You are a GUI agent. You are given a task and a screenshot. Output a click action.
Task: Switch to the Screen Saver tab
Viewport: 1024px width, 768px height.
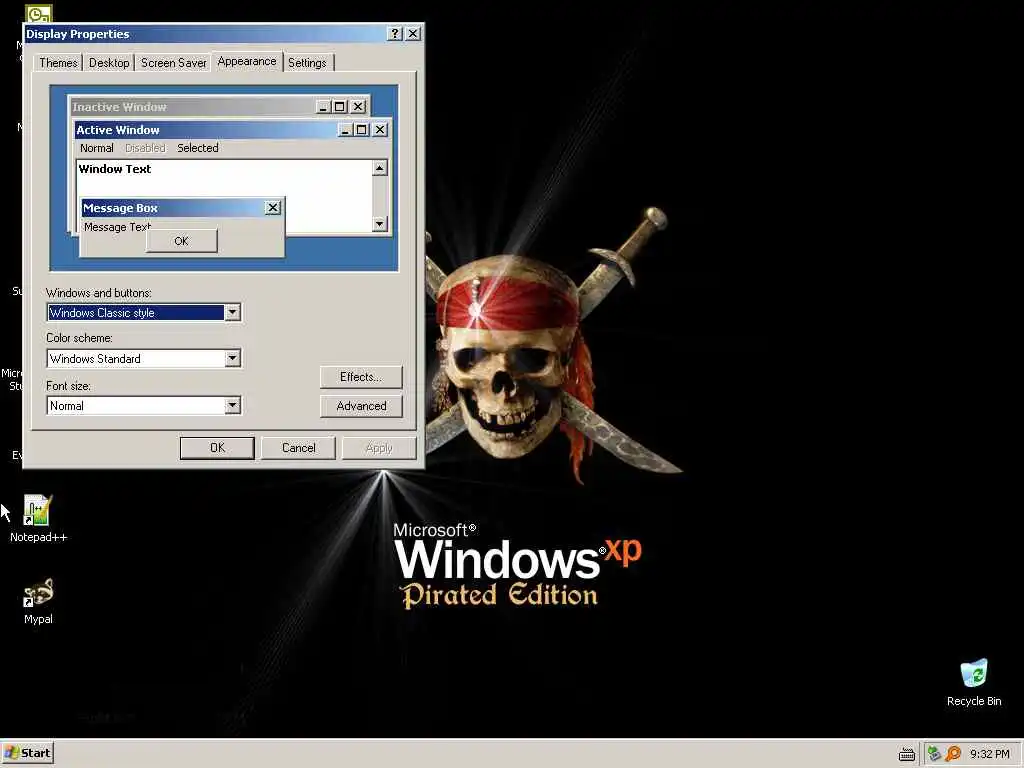click(174, 63)
